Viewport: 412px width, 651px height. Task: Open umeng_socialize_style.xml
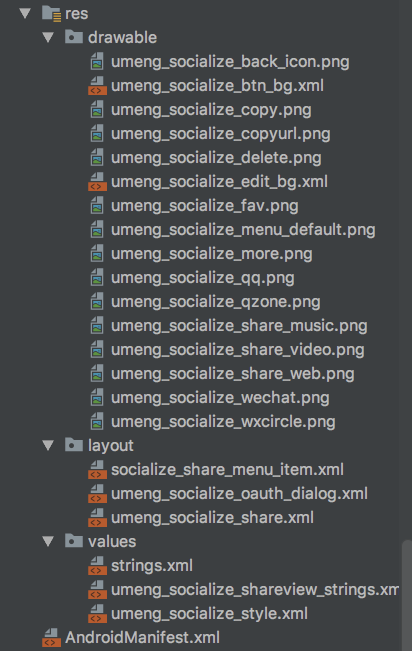209,614
